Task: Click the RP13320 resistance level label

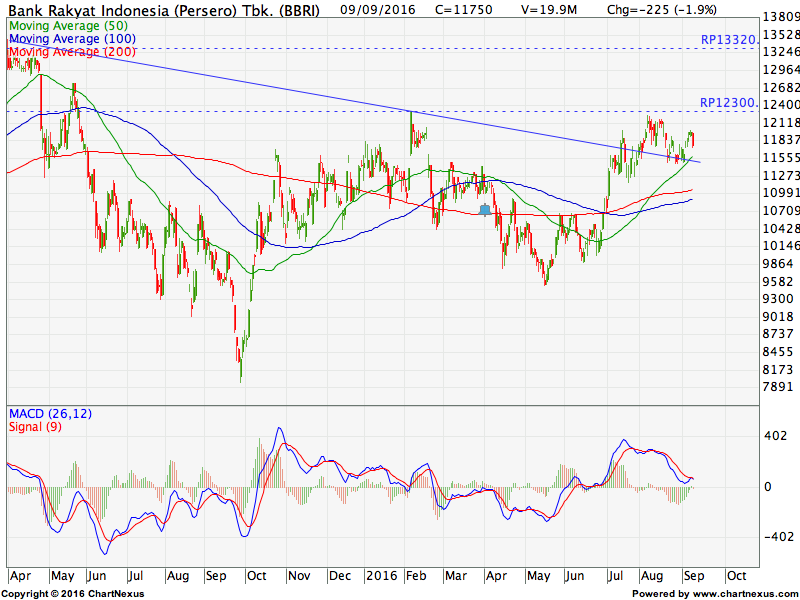Action: (x=730, y=40)
